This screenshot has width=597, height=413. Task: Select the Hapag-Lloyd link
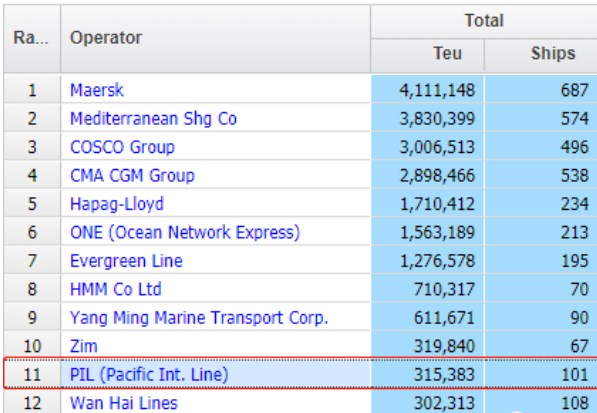[x=117, y=204]
